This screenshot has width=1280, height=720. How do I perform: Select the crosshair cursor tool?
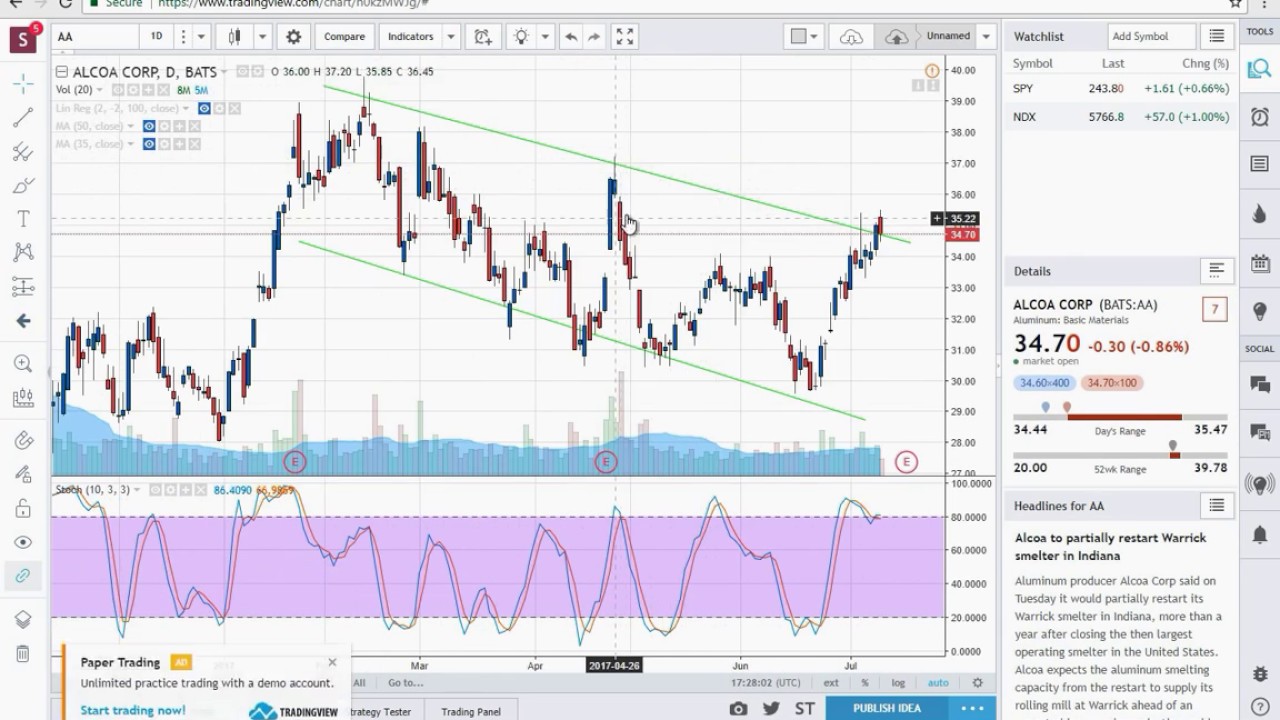(x=22, y=84)
